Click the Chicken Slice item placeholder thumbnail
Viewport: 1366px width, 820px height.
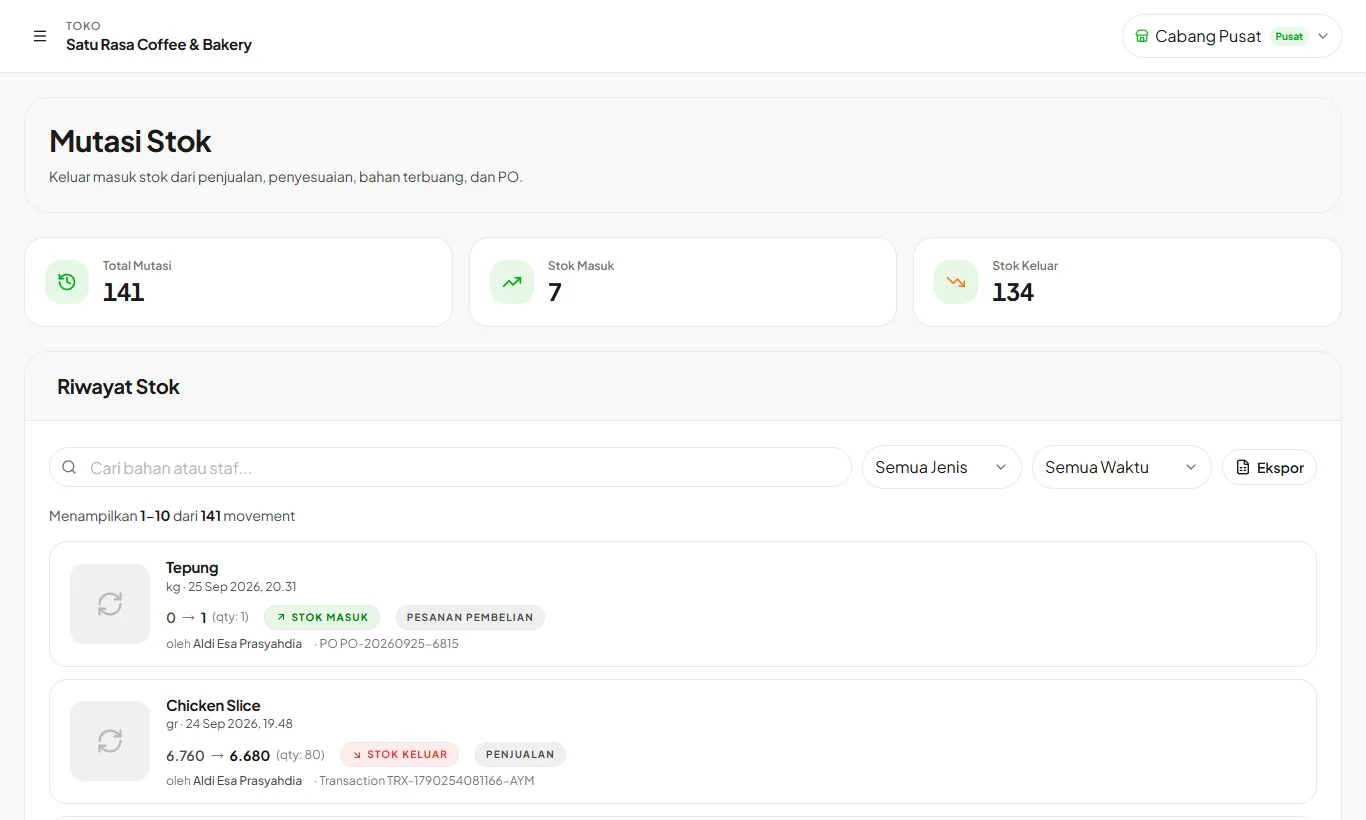click(x=110, y=741)
